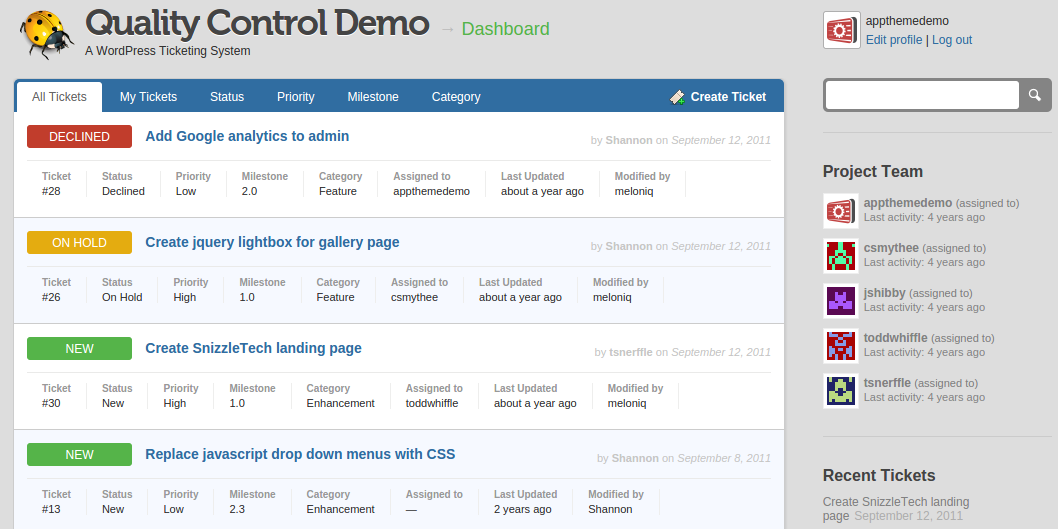
Task: Click the ladybug logo icon
Action: [x=46, y=33]
